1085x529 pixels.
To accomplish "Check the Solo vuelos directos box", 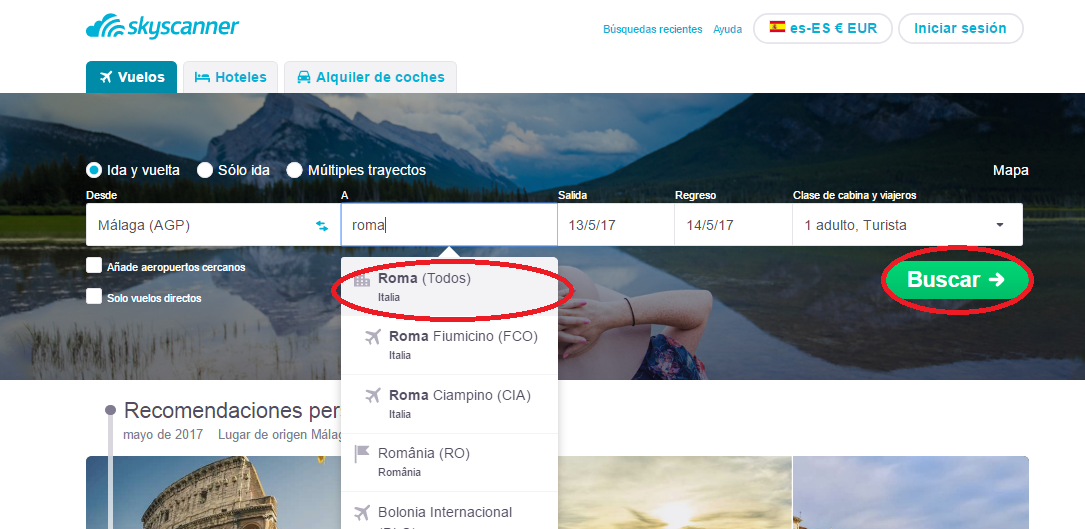I will coord(94,297).
